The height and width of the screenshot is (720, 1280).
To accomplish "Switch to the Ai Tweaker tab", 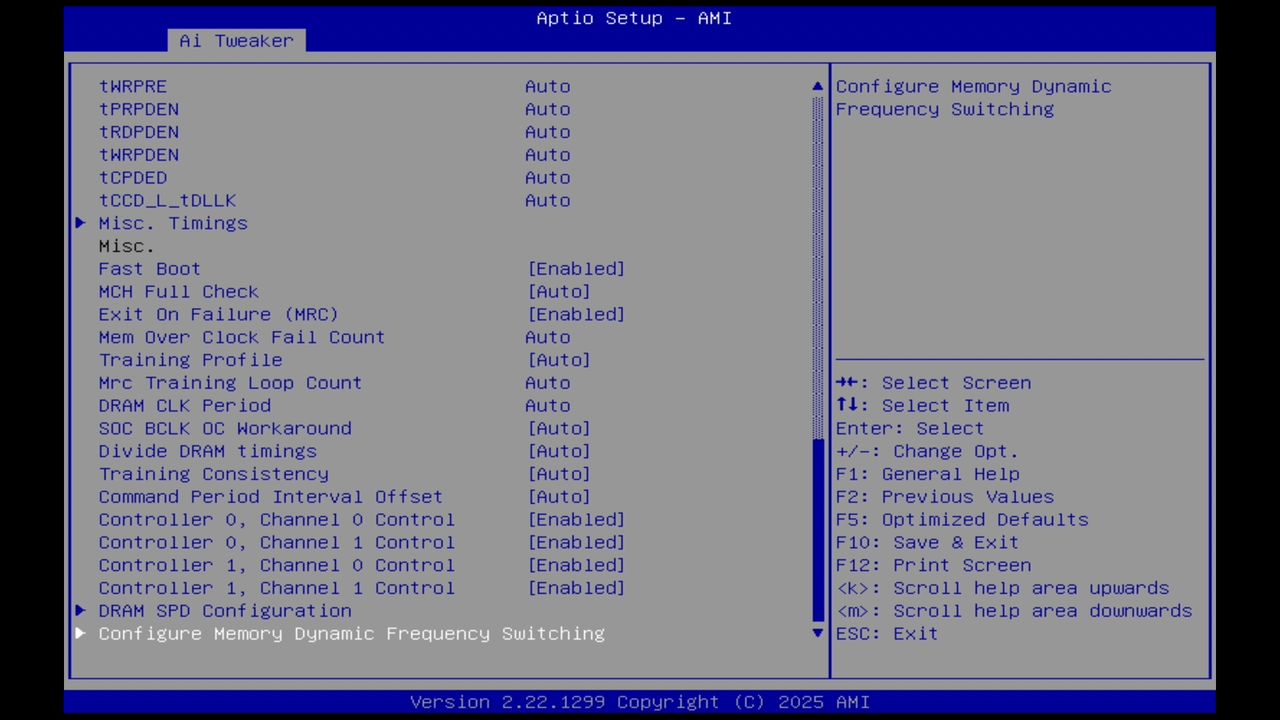I will click(x=236, y=40).
